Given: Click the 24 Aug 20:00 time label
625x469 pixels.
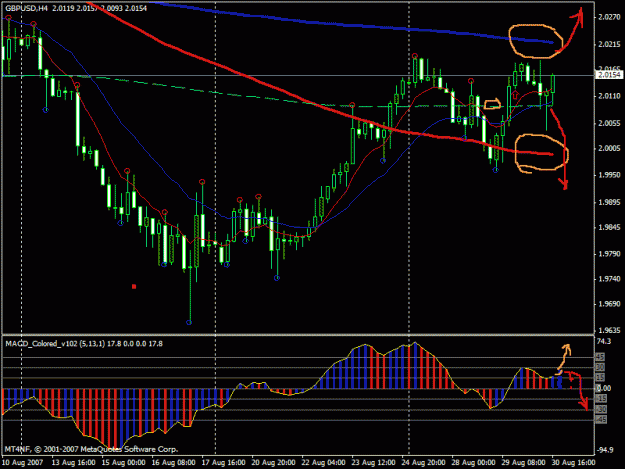Looking at the screenshot, I should pos(423,463).
